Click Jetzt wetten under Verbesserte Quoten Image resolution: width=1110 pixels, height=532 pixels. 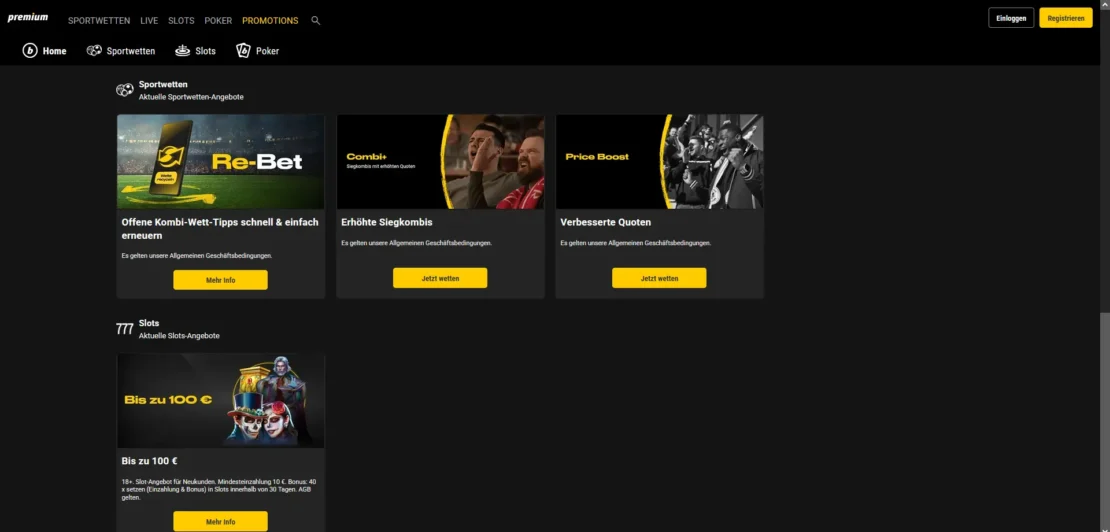659,278
